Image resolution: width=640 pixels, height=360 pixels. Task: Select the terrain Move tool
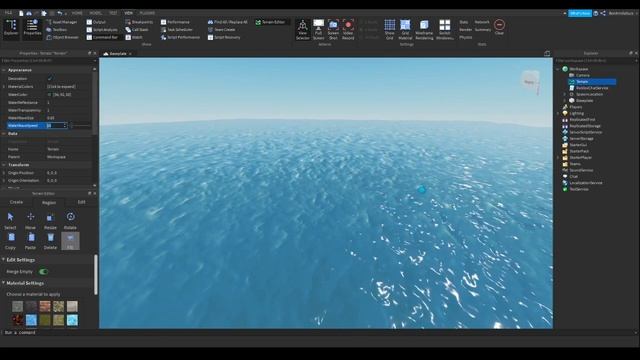pos(31,220)
